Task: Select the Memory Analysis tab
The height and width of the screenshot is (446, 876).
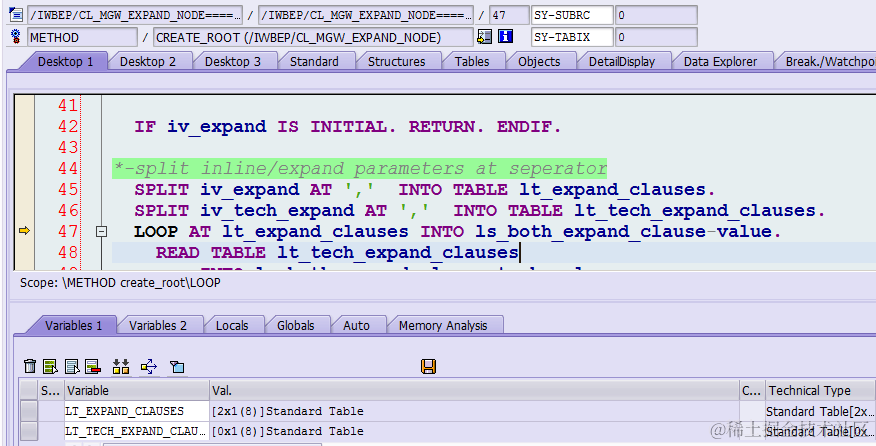Action: click(443, 325)
